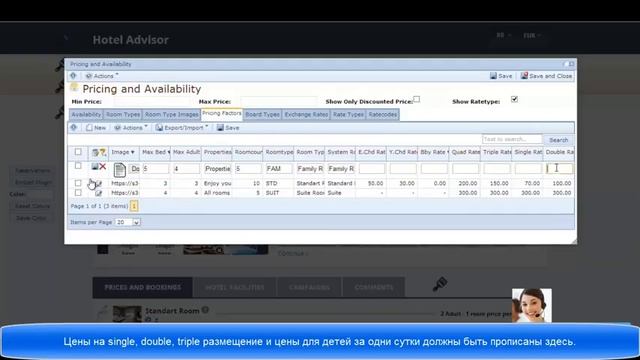
Task: Open the top Actions dropdown menu
Action: [x=102, y=76]
